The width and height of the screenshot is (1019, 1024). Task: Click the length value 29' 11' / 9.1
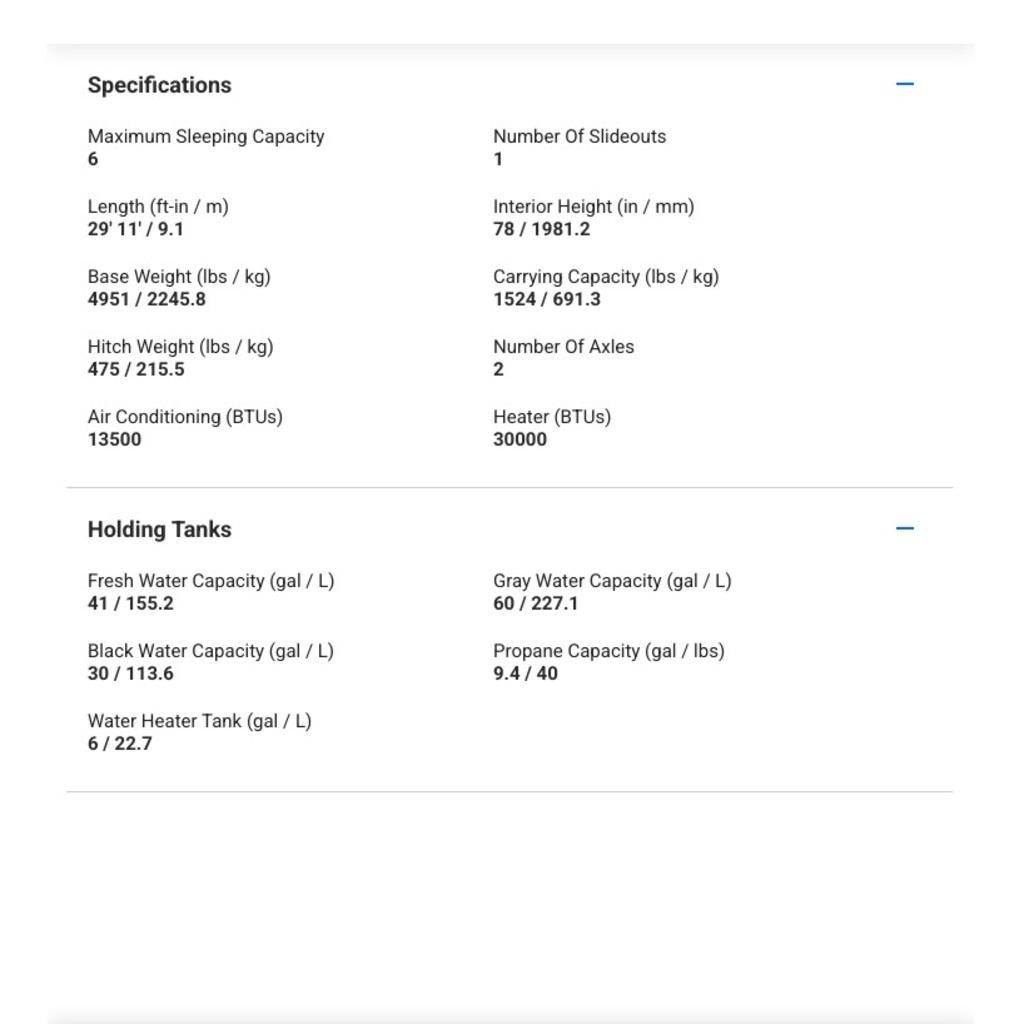tap(136, 229)
